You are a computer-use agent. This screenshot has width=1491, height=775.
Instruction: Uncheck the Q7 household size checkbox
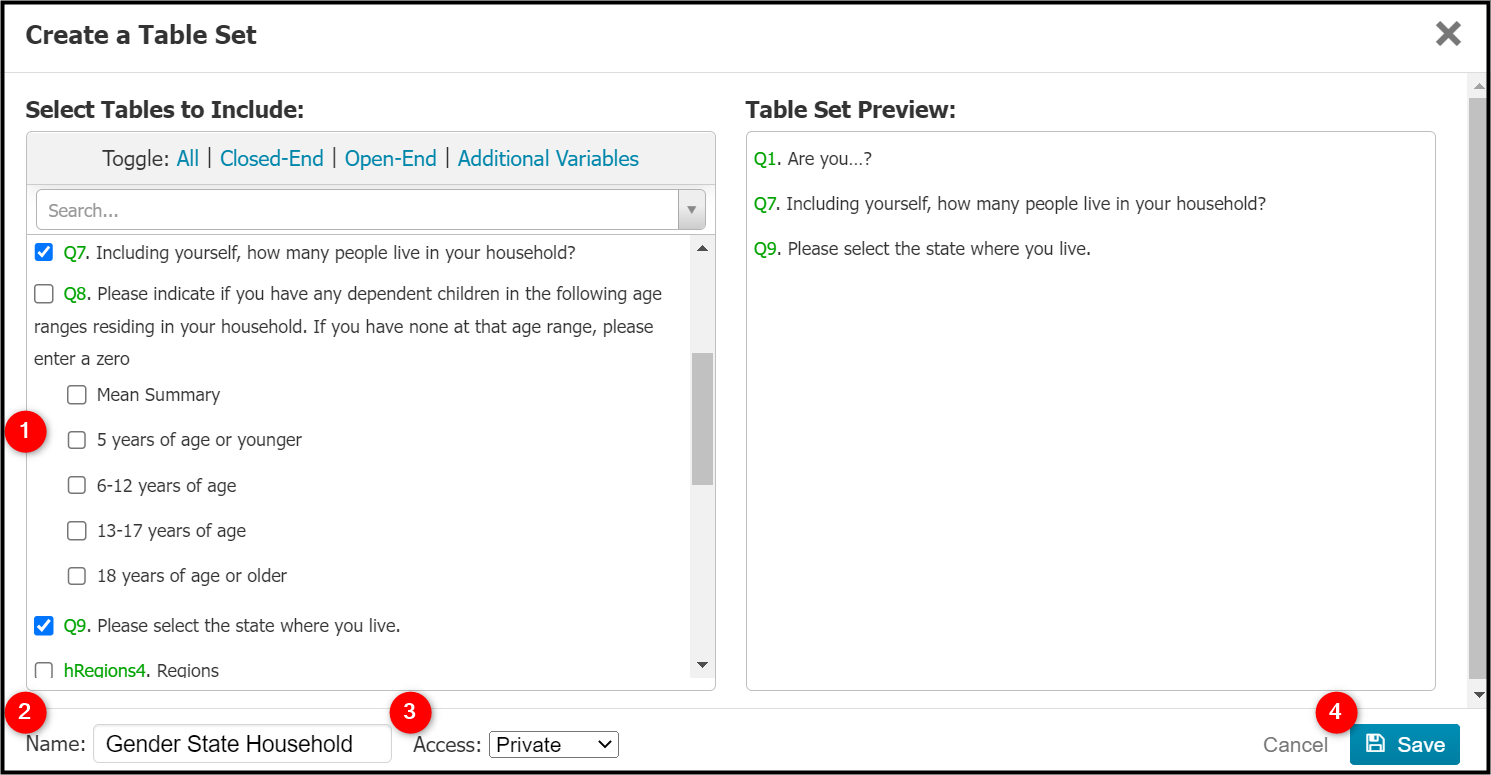click(x=44, y=252)
